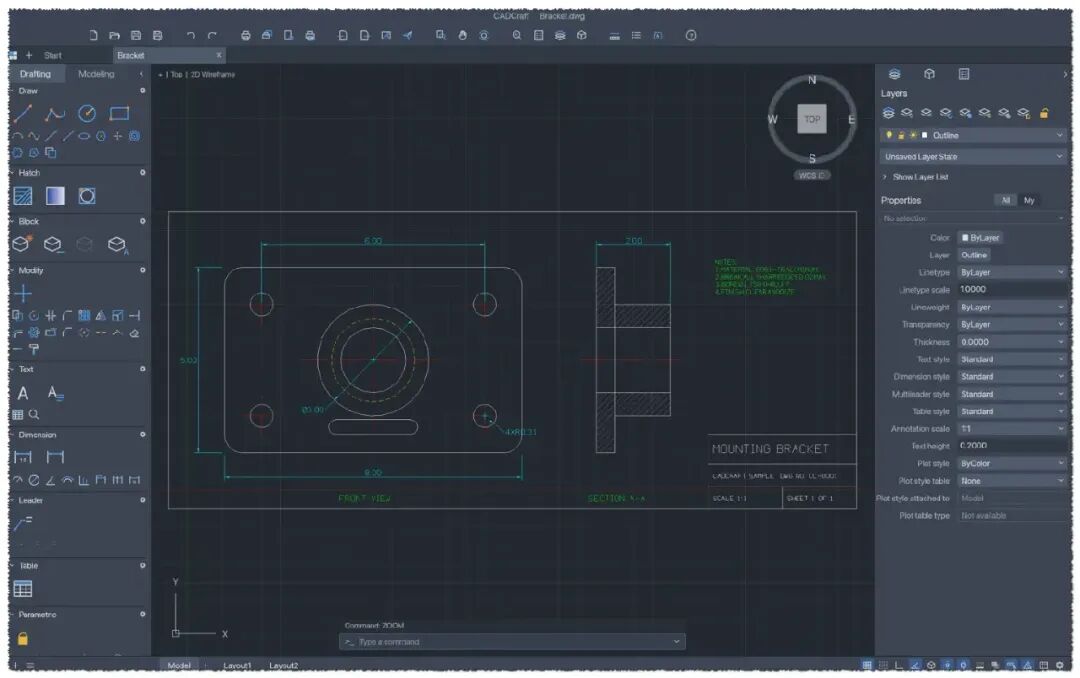Toggle the orange unlock layer icon
The width and height of the screenshot is (1080, 678).
coord(1044,113)
